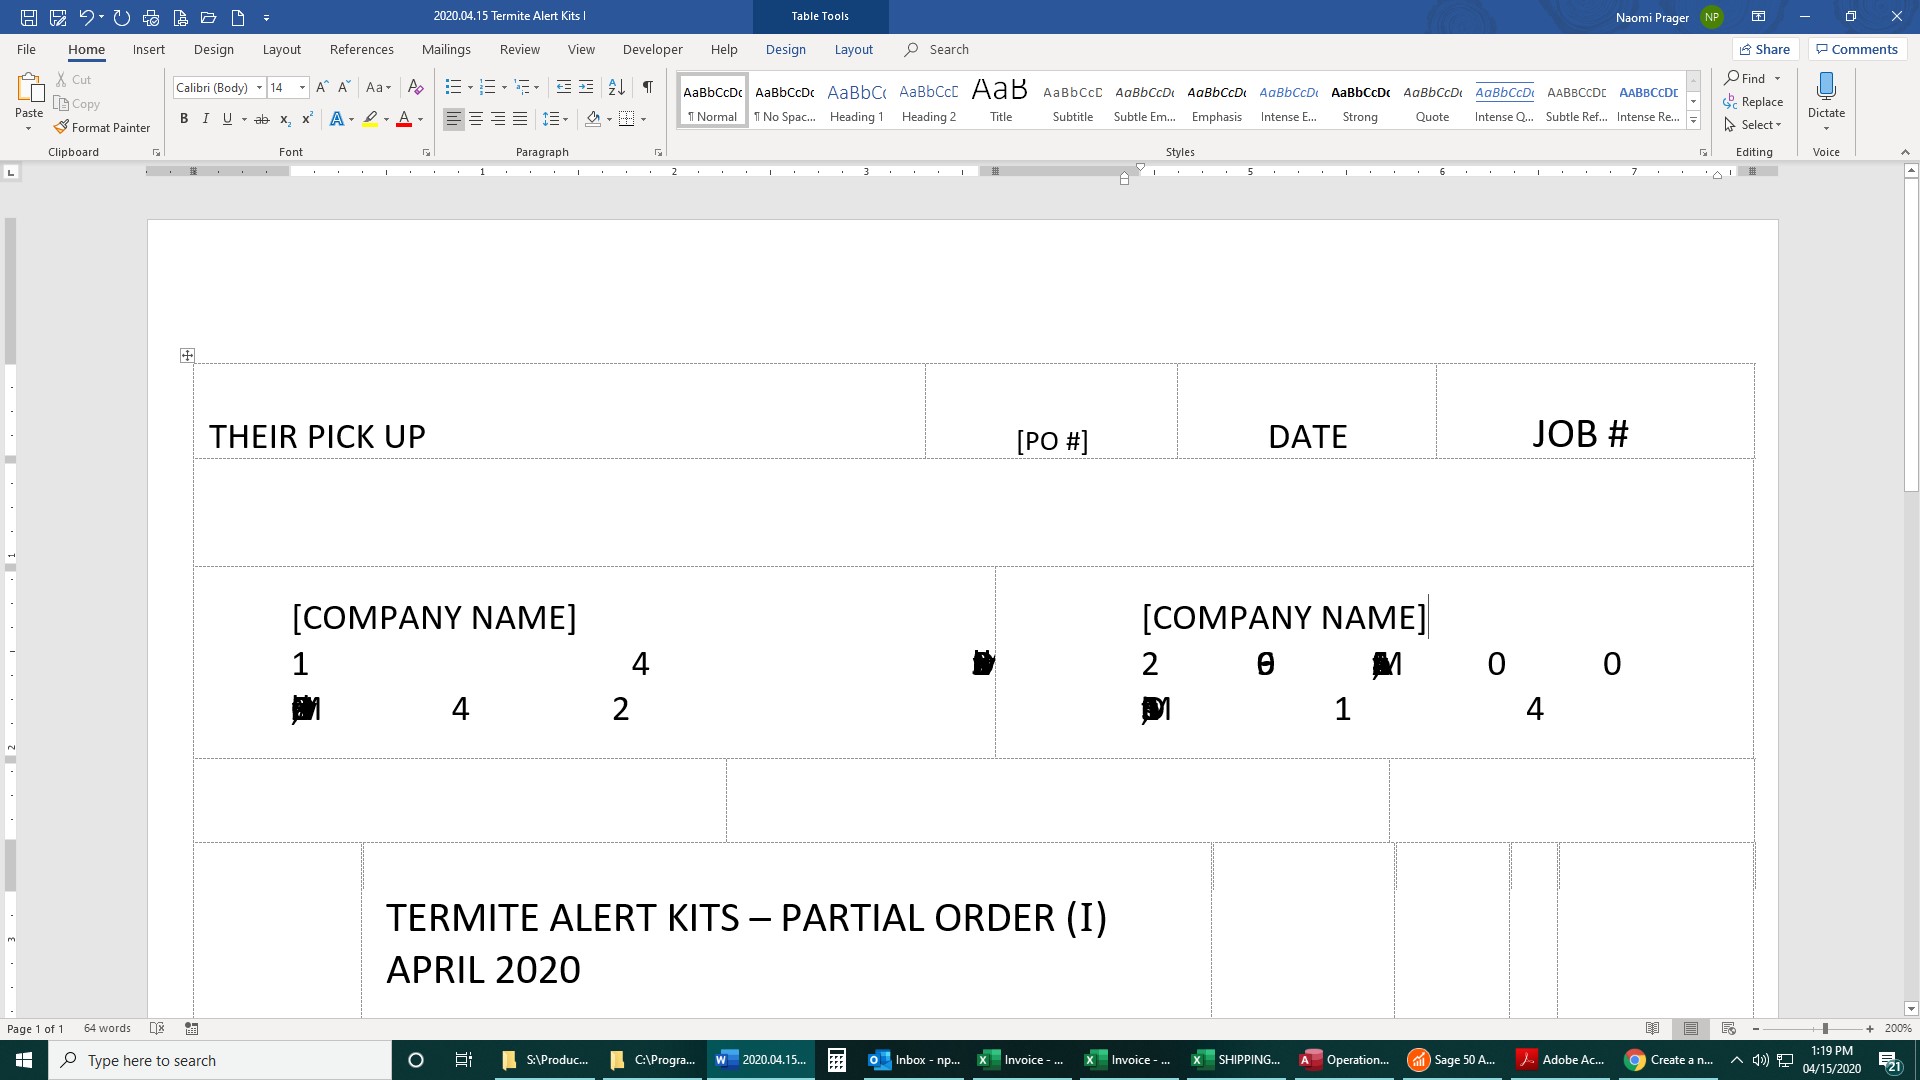Click the Replace tool
The image size is (1920, 1080).
(1753, 102)
